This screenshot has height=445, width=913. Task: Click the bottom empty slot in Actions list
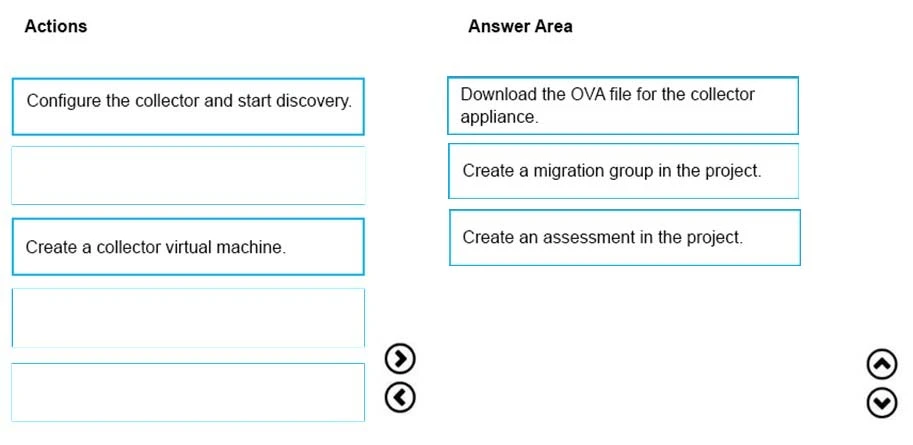(x=188, y=392)
